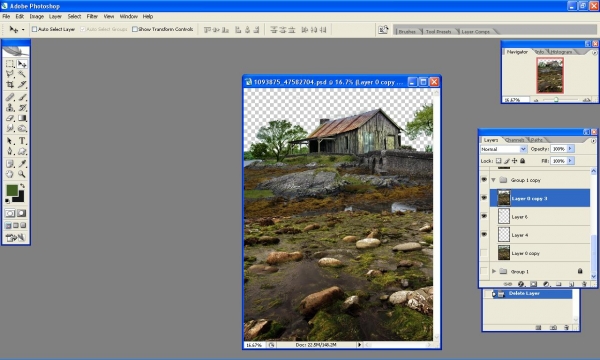
Task: Expand the Group 1 folder
Action: pos(494,271)
